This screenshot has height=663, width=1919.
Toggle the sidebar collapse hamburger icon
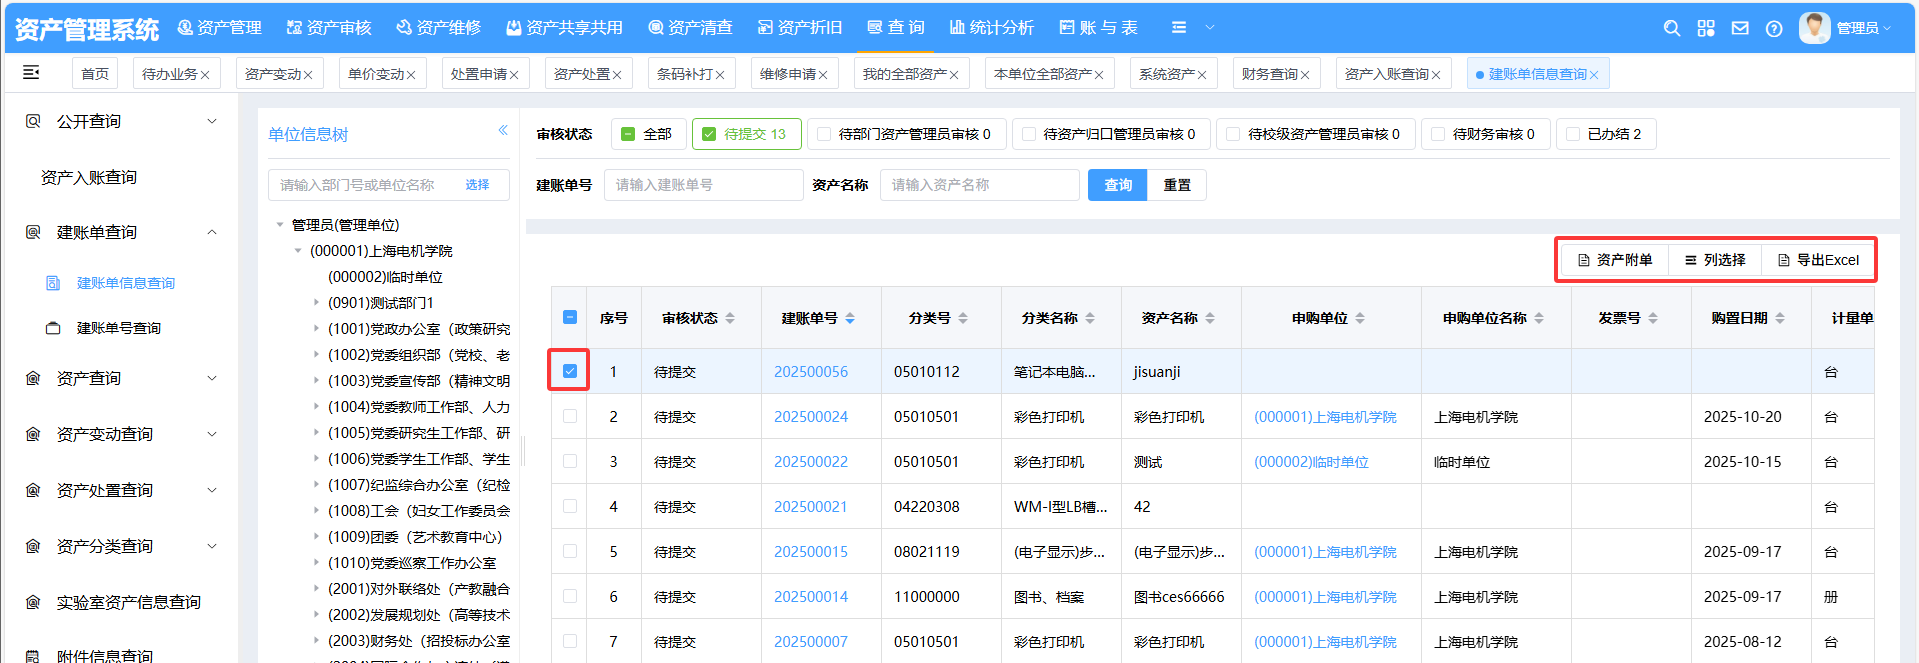[x=31, y=72]
